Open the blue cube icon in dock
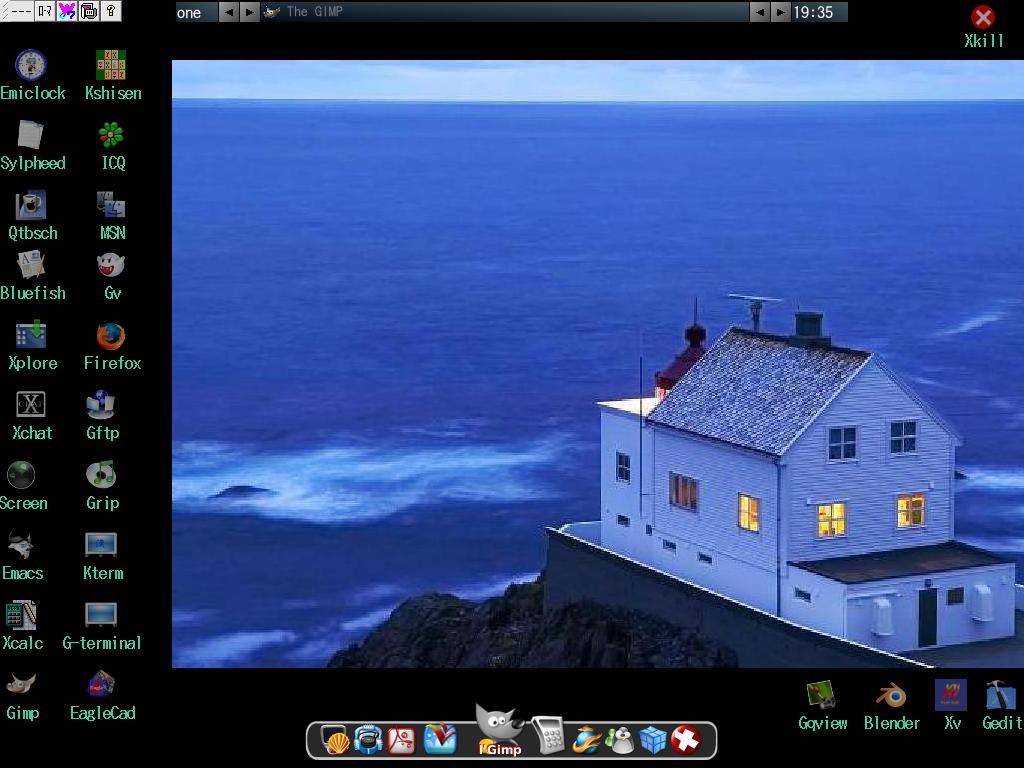 (652, 740)
